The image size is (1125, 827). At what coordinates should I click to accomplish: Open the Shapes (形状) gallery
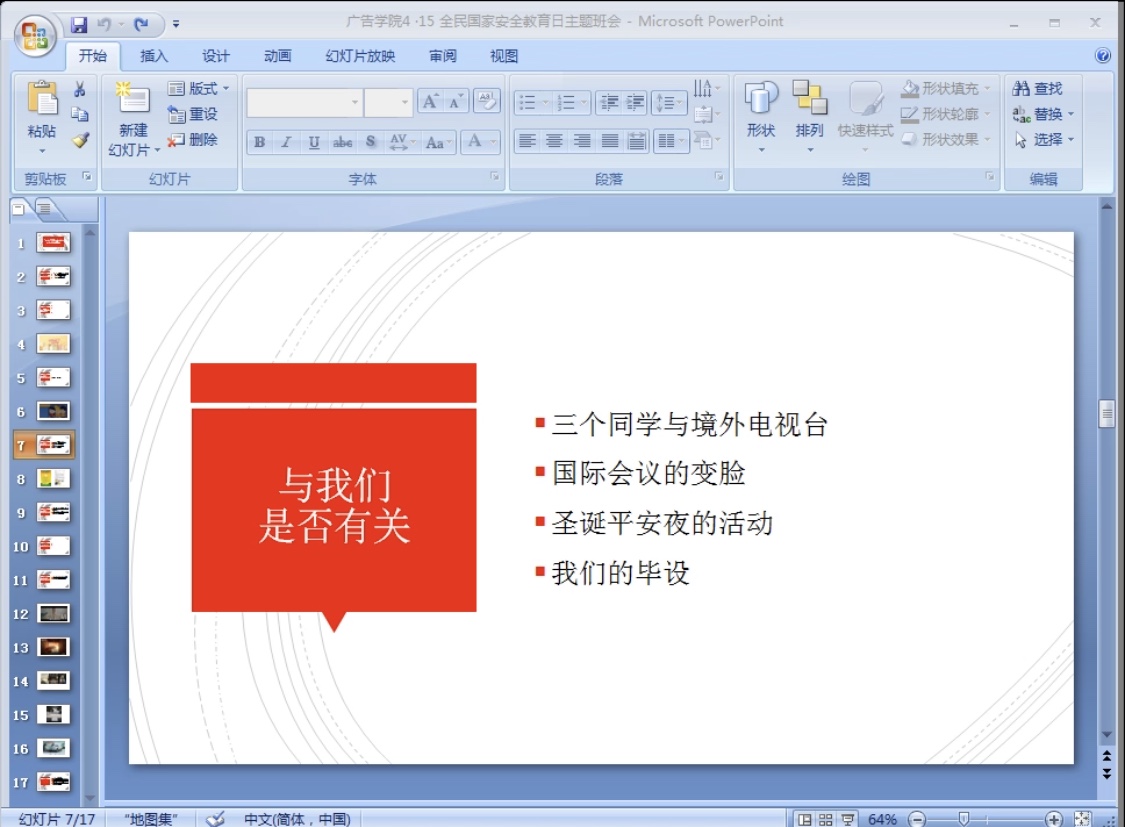tap(761, 110)
